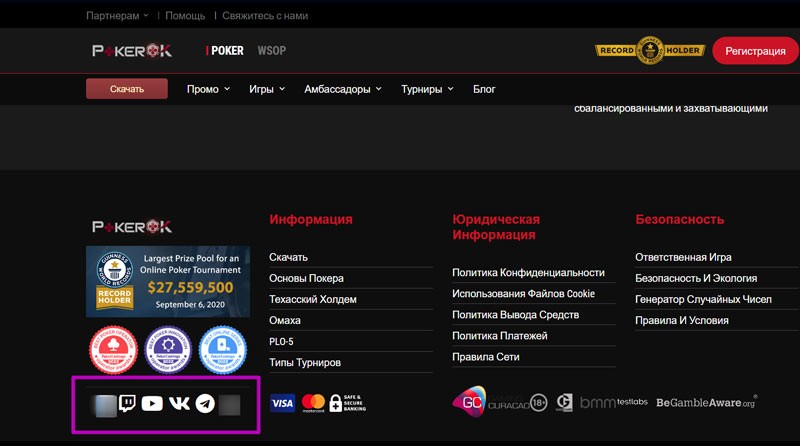Open the Telegram icon in footer
Viewport: 800px width, 446px height.
[x=205, y=404]
